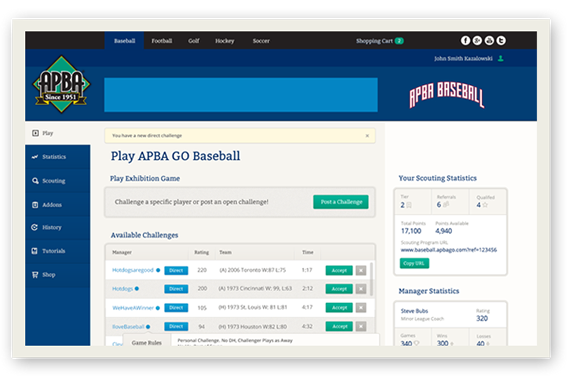Viewport: 568px width, 376px height.
Task: Click the Copy URL button
Action: pos(414,263)
